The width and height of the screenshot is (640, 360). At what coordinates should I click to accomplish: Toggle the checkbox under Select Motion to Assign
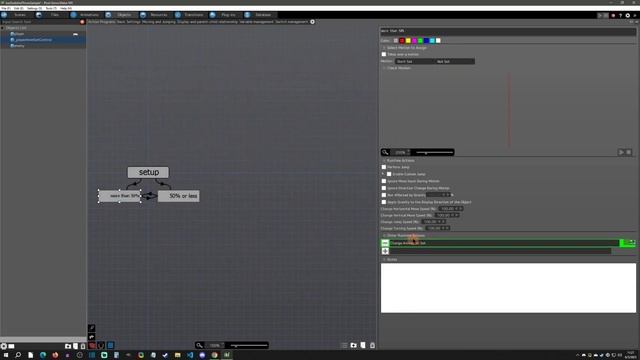[384, 54]
